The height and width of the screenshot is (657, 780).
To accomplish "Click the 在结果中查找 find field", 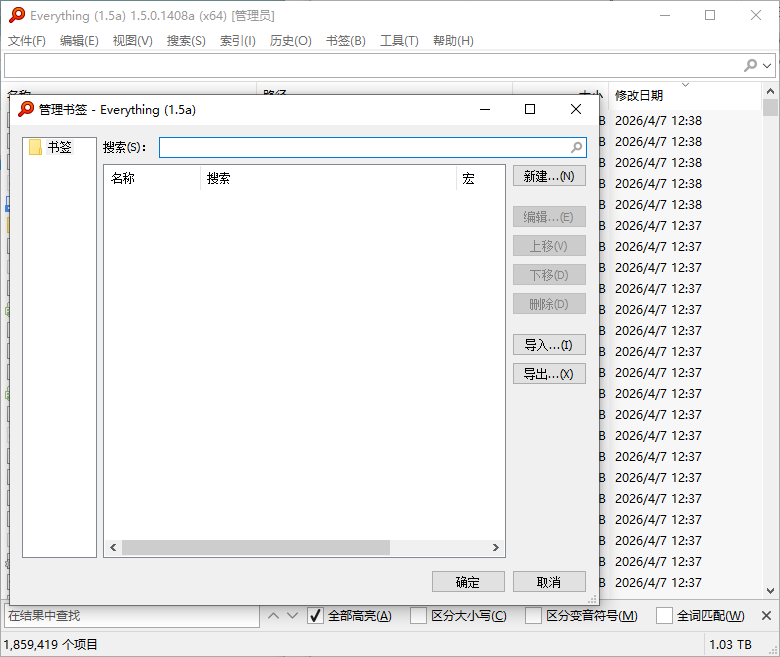I will pyautogui.click(x=132, y=616).
